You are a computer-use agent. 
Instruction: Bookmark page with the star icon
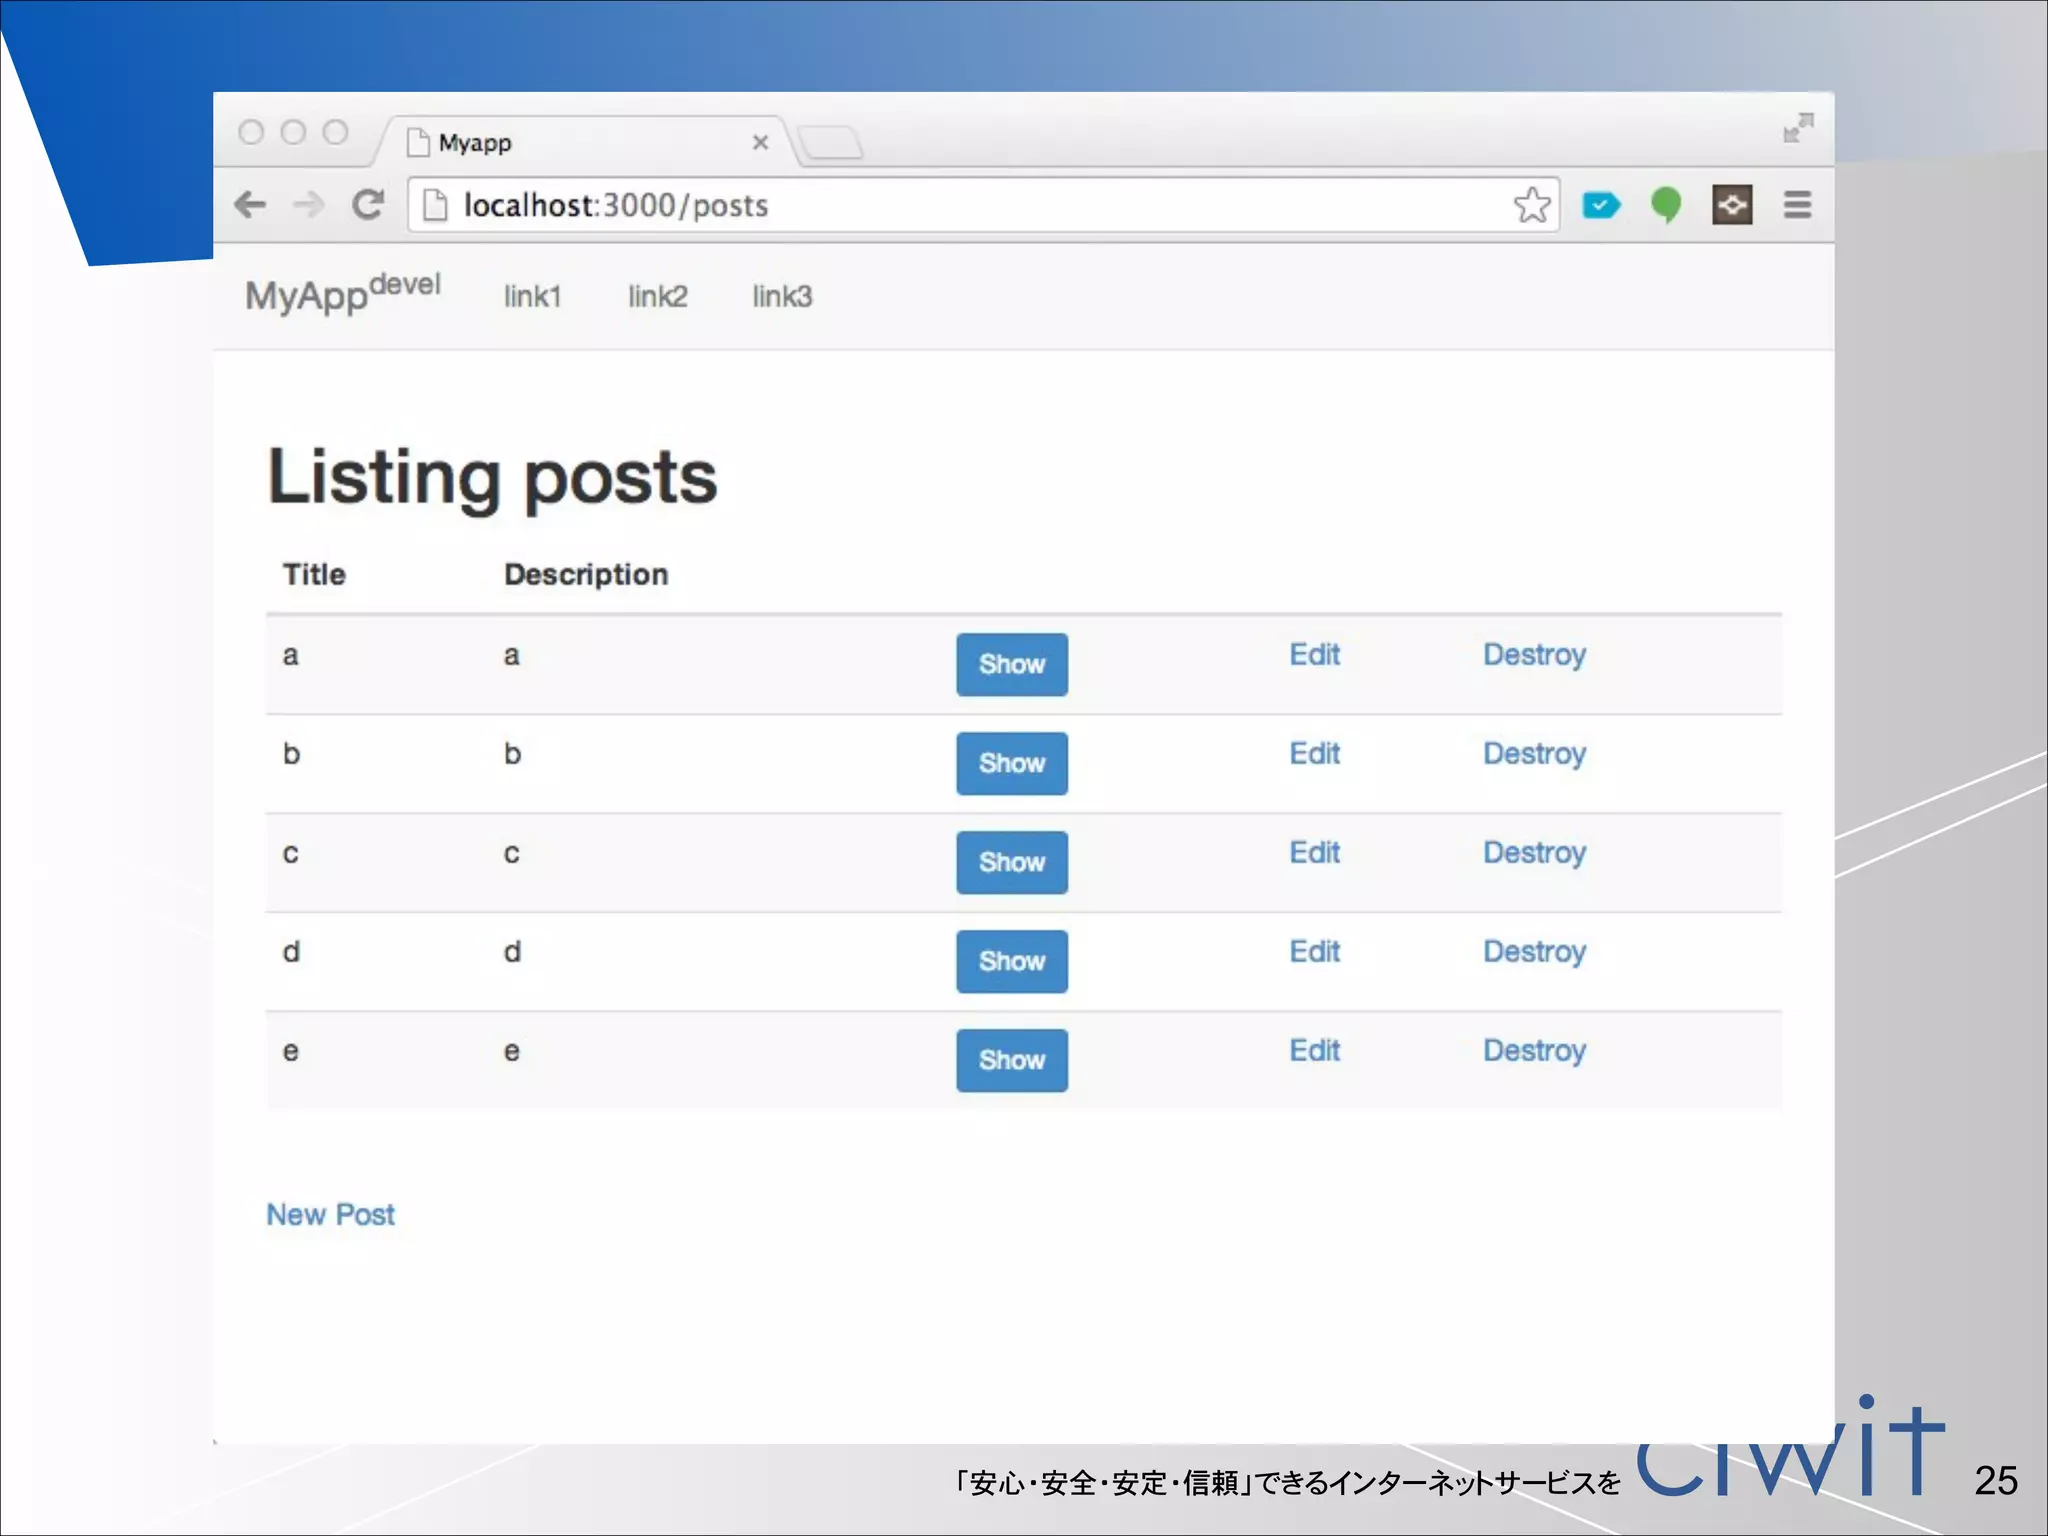1531,205
